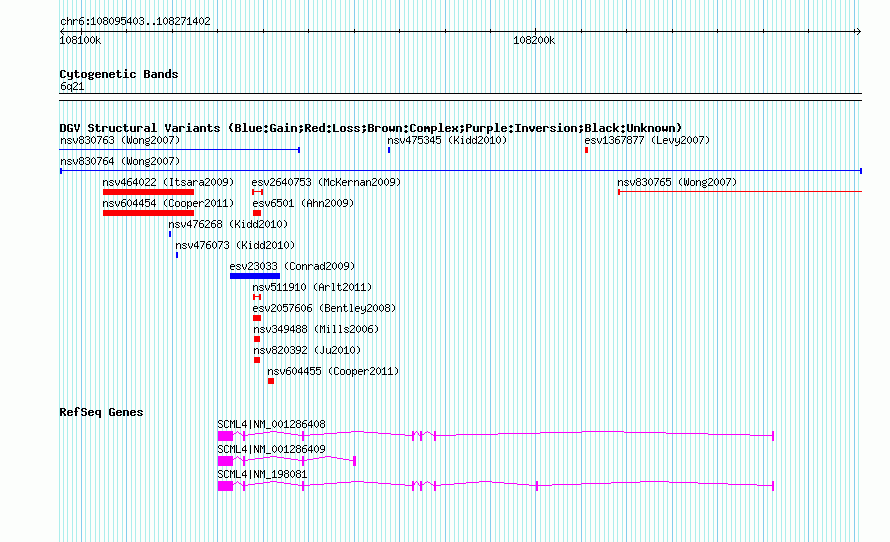Screen dimensions: 890x542
Task: Click the Cytogenetic Bands track title
Action: point(119,74)
